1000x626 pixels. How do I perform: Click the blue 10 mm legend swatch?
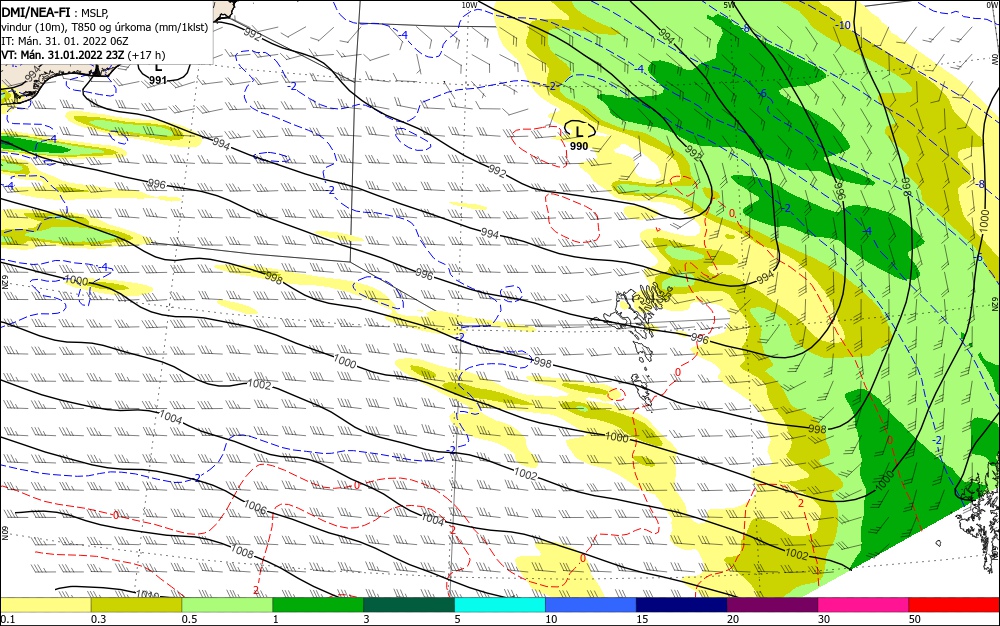591,605
